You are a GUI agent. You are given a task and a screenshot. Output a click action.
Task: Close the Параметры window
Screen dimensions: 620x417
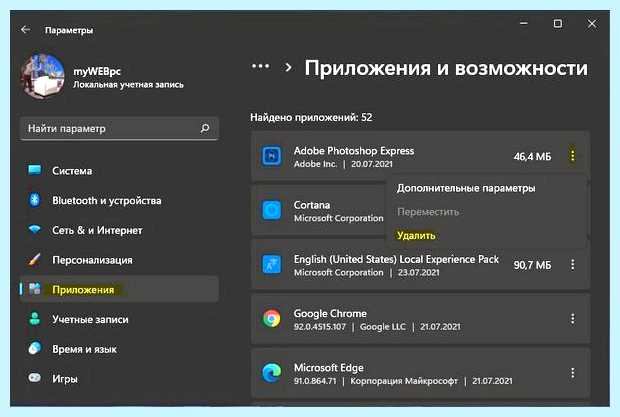coord(592,24)
